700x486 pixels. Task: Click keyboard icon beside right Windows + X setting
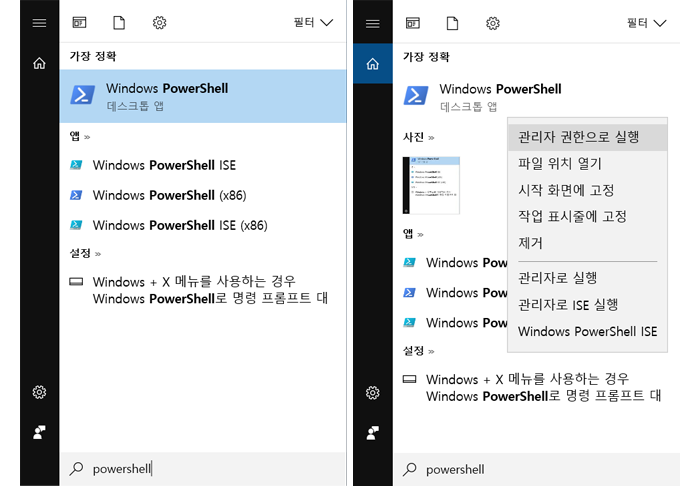410,379
